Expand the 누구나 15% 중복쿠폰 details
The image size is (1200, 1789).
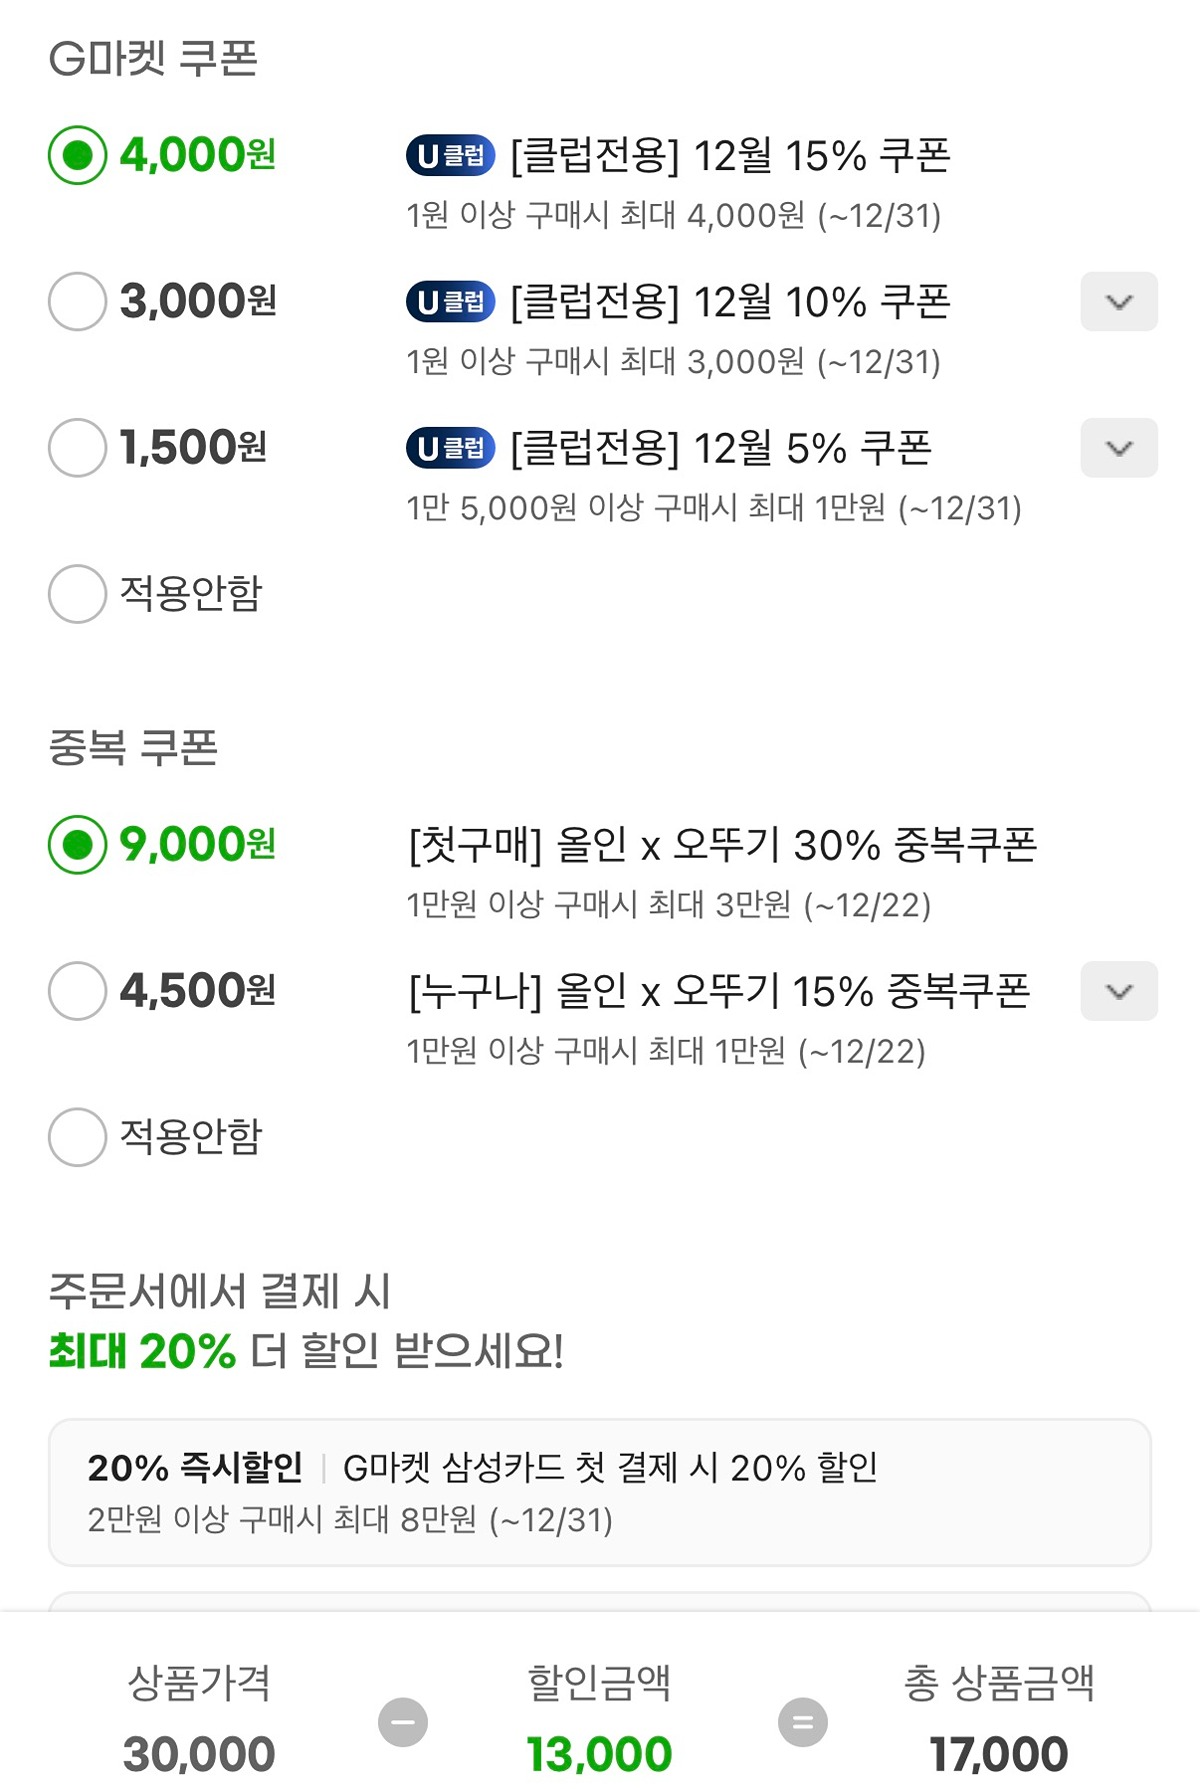tap(1119, 991)
